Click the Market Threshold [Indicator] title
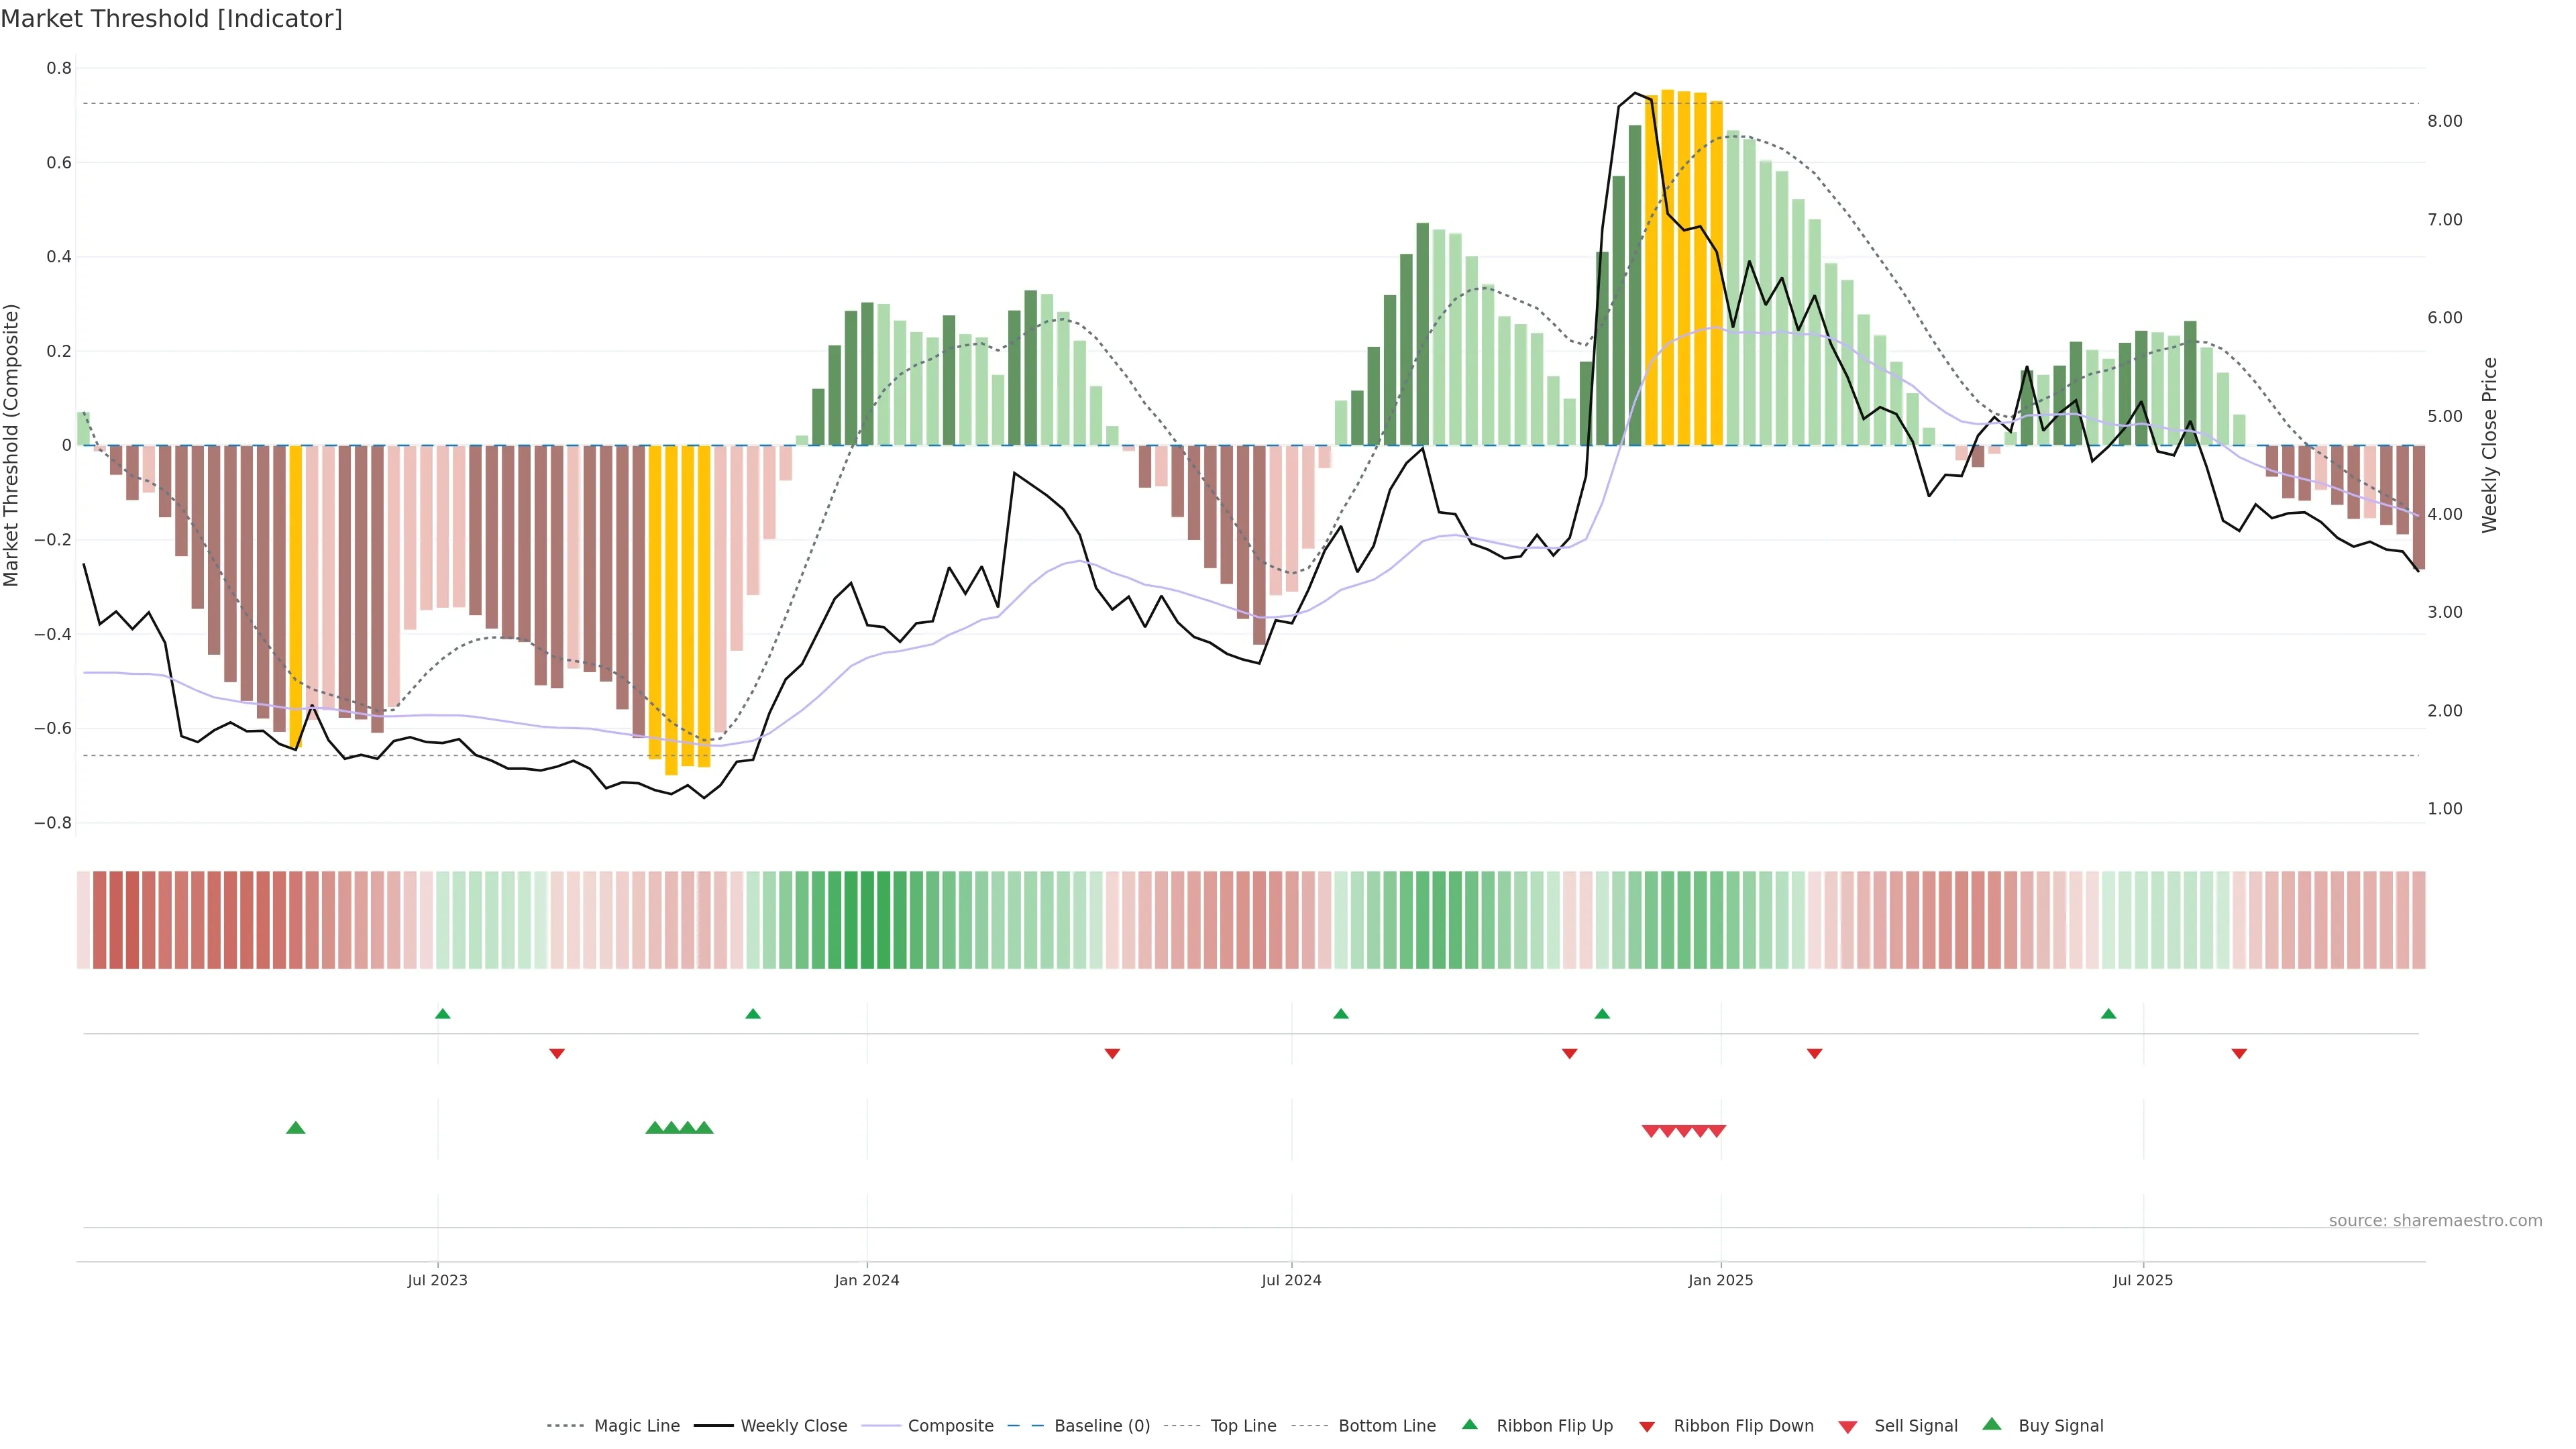The height and width of the screenshot is (1449, 2576). click(x=171, y=19)
